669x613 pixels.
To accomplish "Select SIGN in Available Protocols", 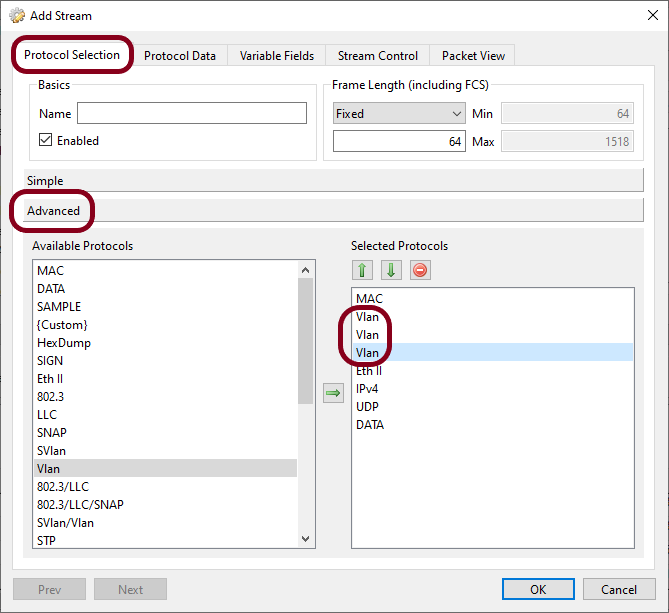I will coord(166,361).
